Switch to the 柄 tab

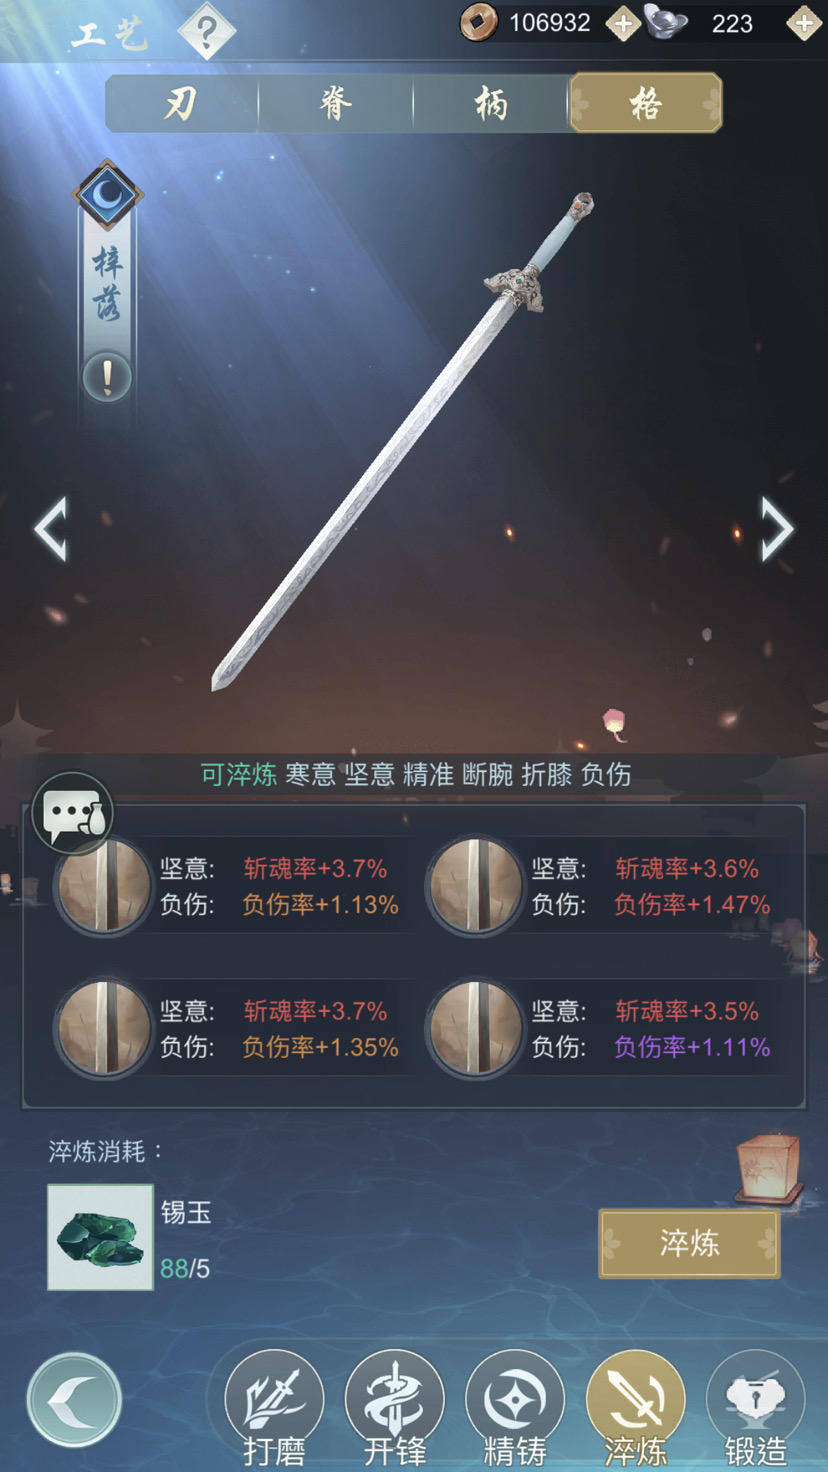click(491, 103)
